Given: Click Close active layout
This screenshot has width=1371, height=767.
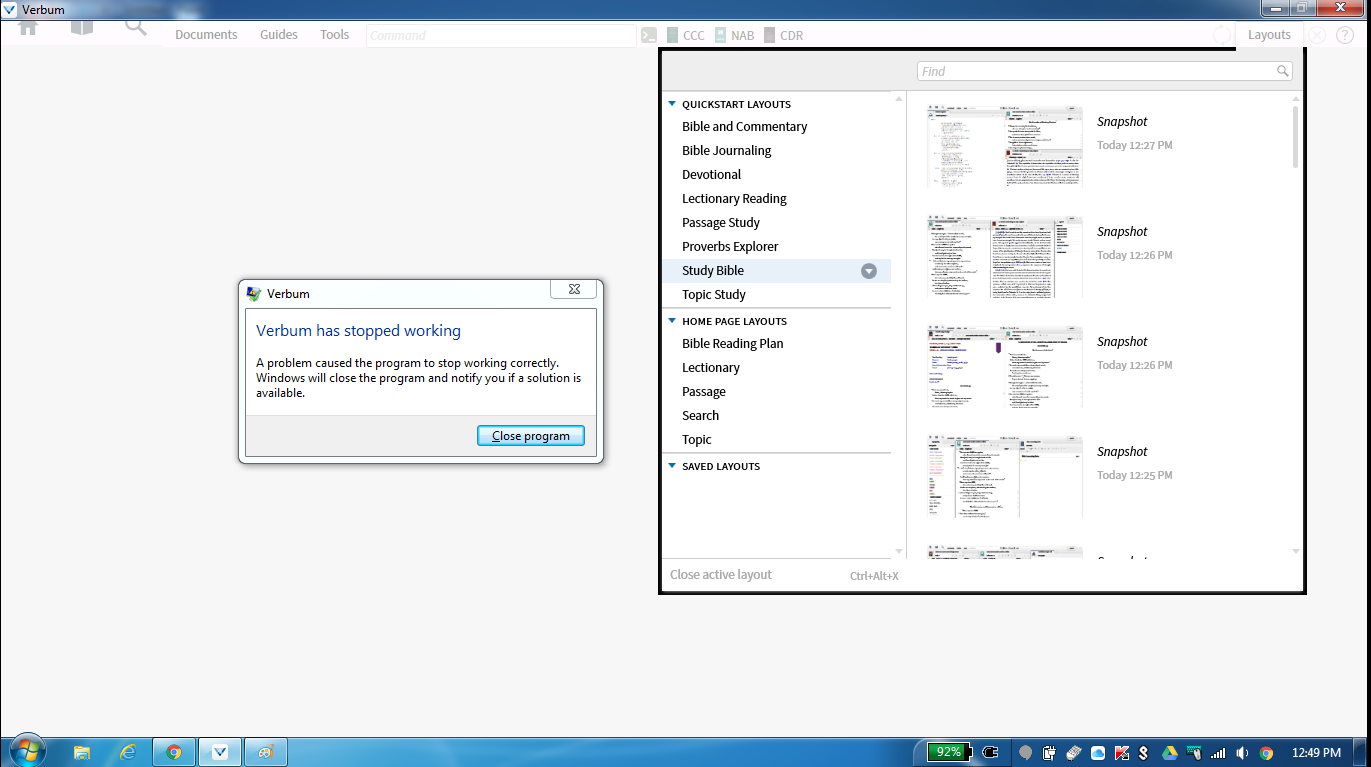Looking at the screenshot, I should pos(721,575).
